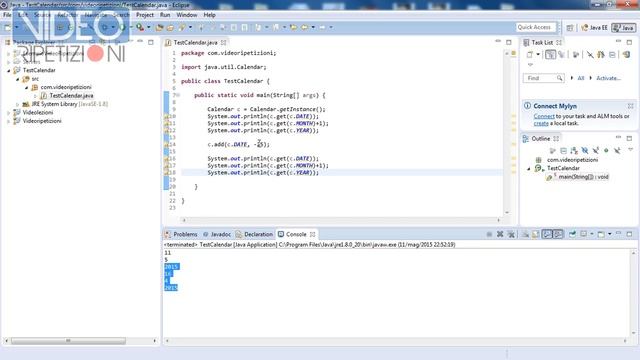Image resolution: width=640 pixels, height=360 pixels.
Task: Click Remove All Terminated Launches in Console
Action: pos(511,234)
